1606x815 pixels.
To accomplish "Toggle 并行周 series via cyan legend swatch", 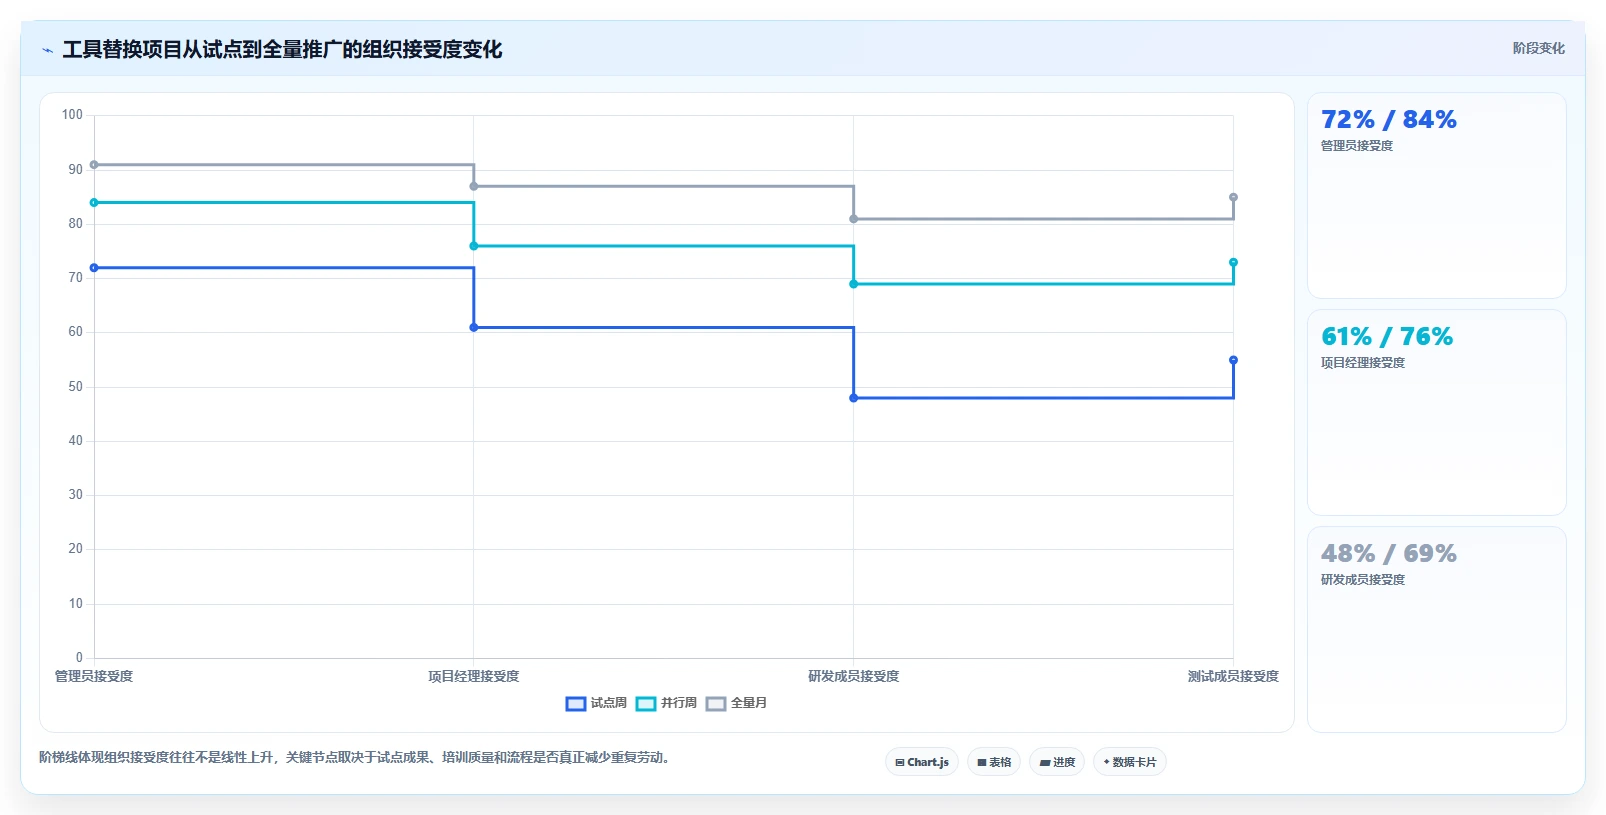I will tap(646, 704).
